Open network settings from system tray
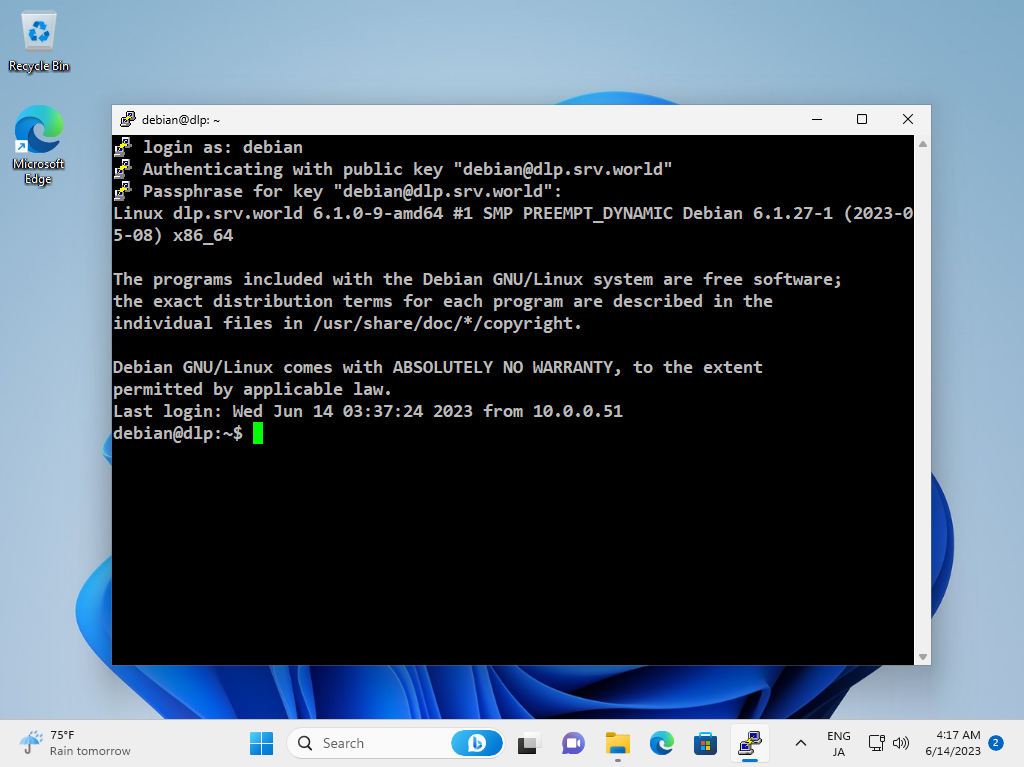The width and height of the screenshot is (1024, 767). [x=876, y=743]
